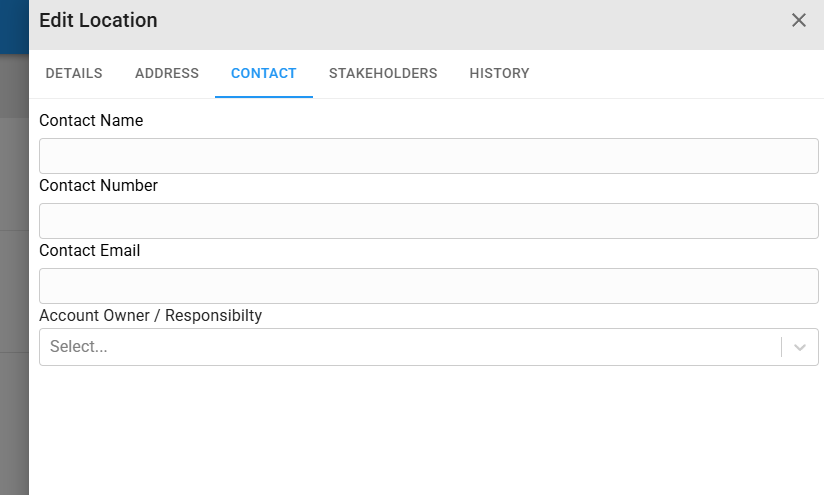Select the active Contact tab
Image resolution: width=824 pixels, height=495 pixels.
point(264,74)
